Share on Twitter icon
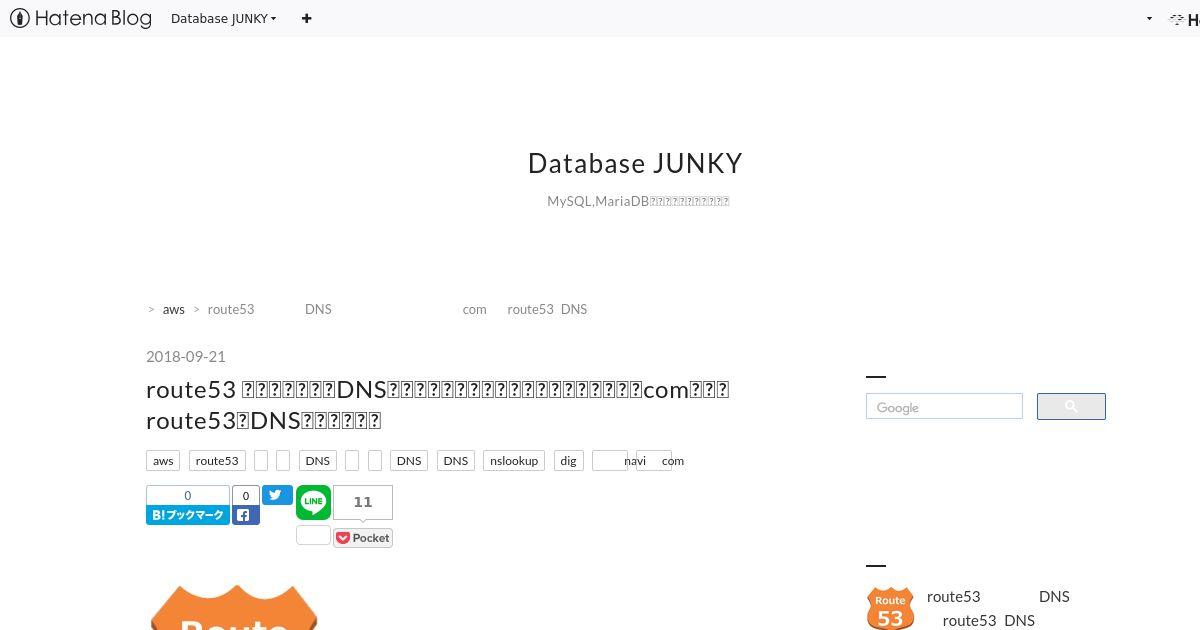The width and height of the screenshot is (1200, 630). coord(277,495)
